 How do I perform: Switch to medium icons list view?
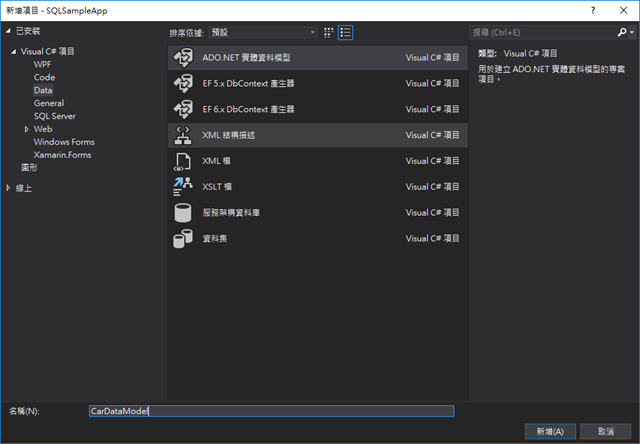pyautogui.click(x=345, y=33)
